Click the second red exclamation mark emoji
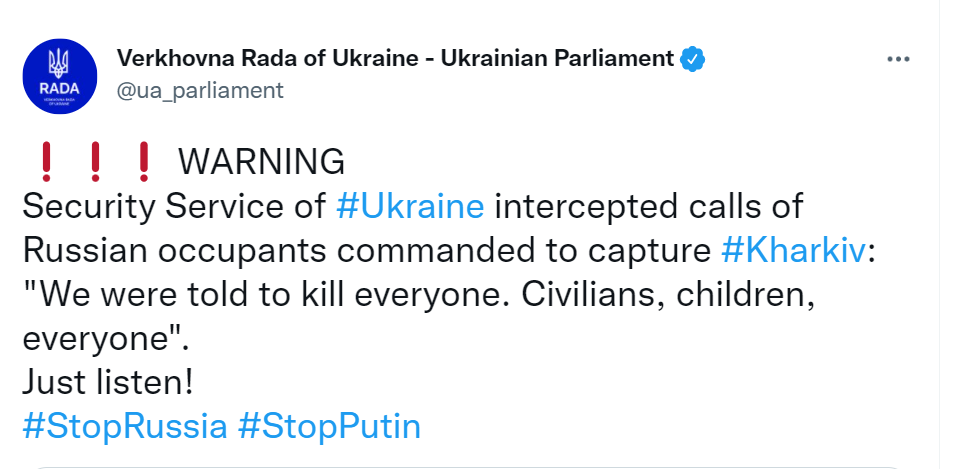Viewport: 959px width, 469px height. (x=95, y=160)
